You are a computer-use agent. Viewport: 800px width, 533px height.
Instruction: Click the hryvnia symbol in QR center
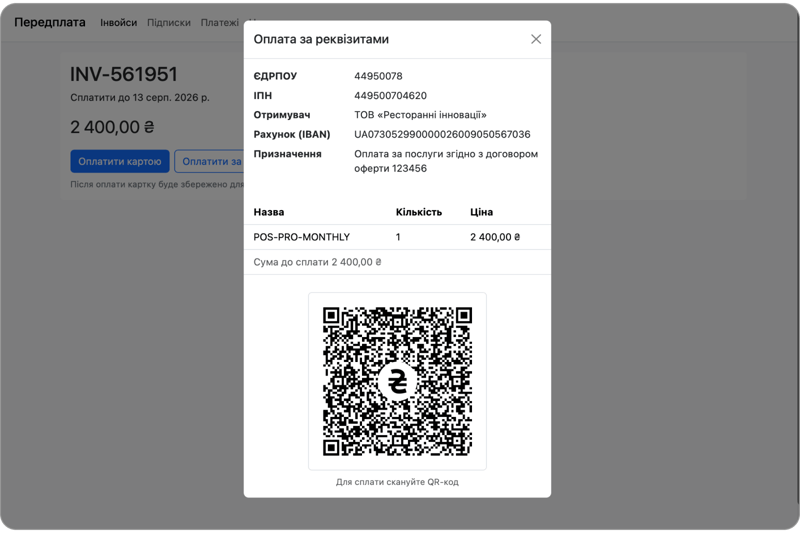(x=397, y=382)
